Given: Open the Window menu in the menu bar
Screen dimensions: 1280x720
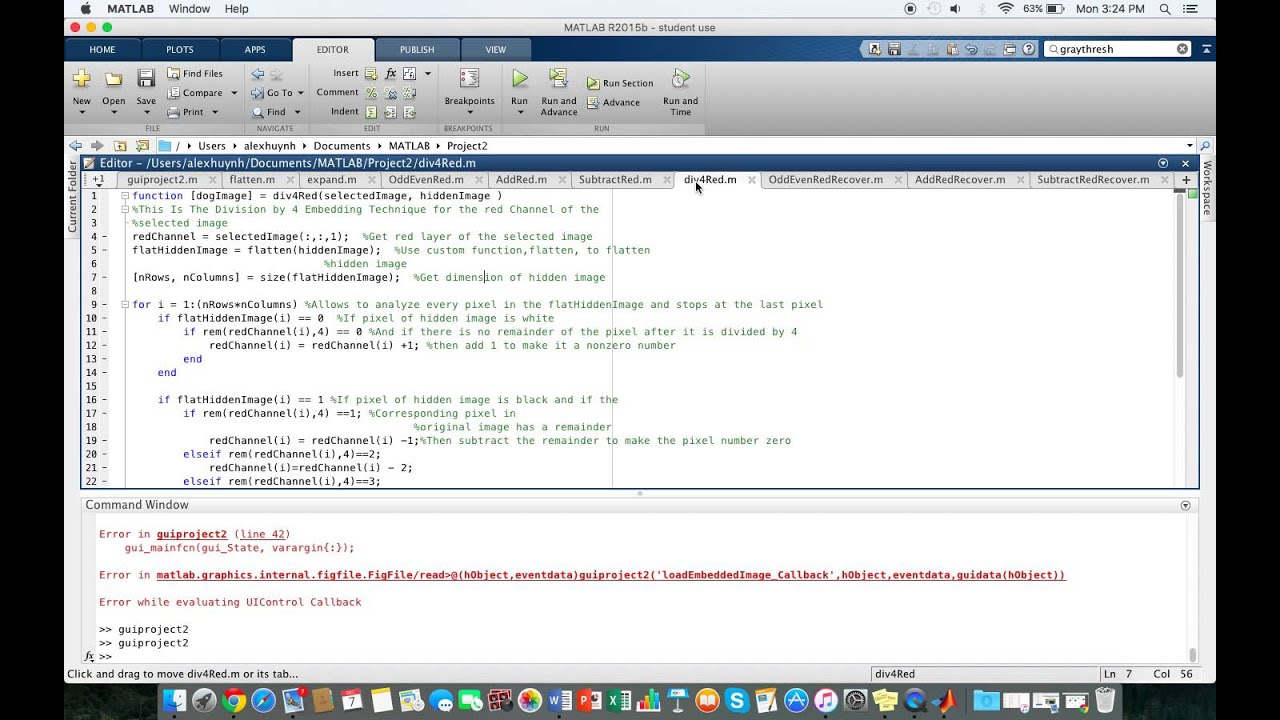Looking at the screenshot, I should pos(189,9).
